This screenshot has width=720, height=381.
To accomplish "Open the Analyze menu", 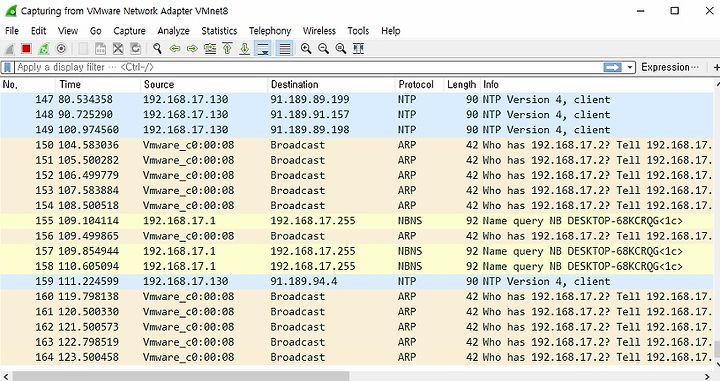I will (173, 31).
